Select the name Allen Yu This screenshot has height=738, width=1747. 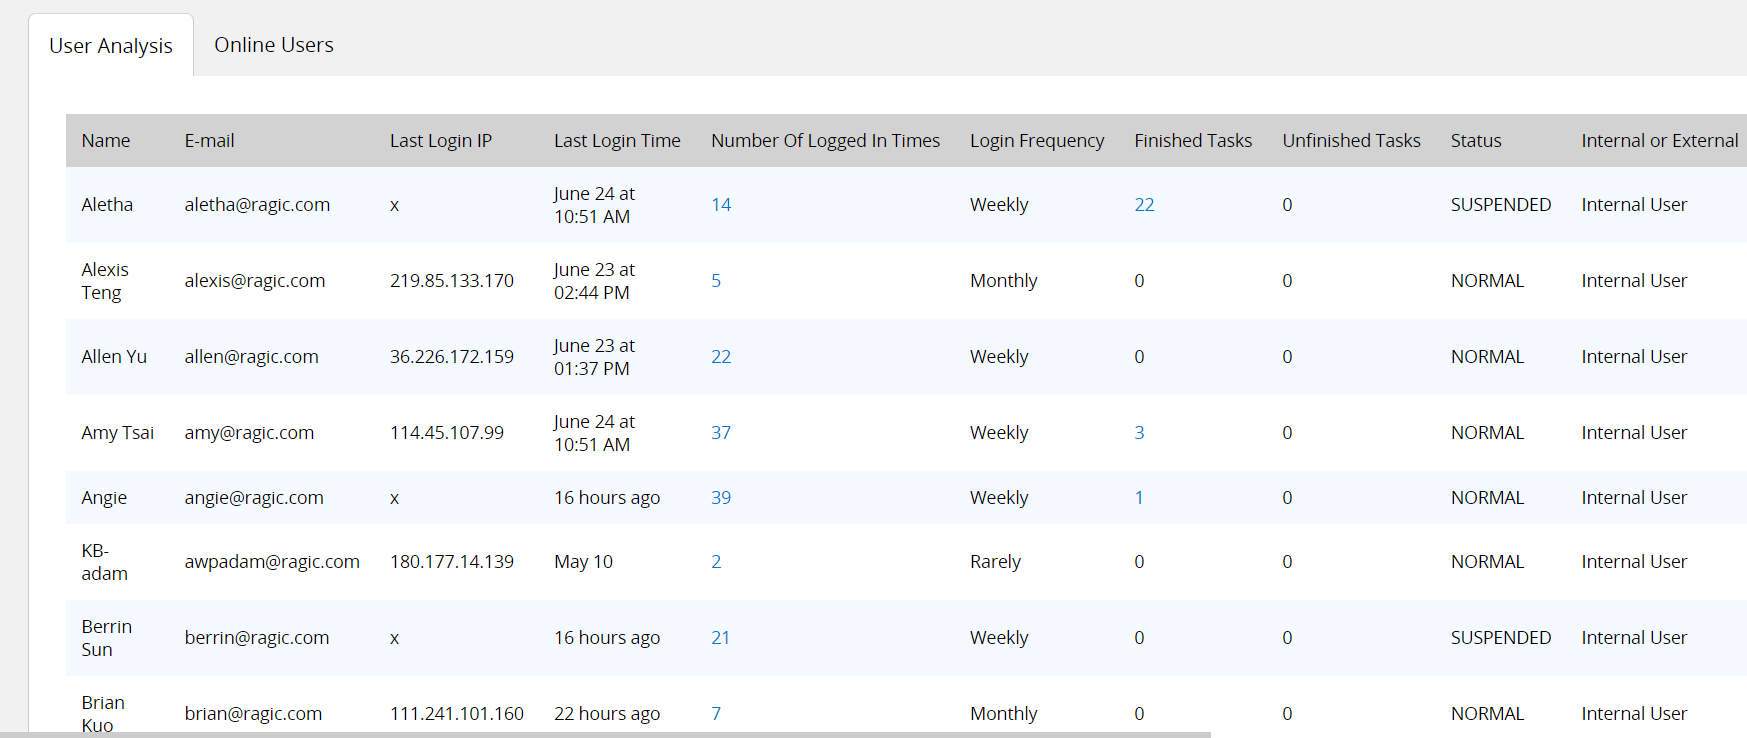pyautogui.click(x=114, y=357)
